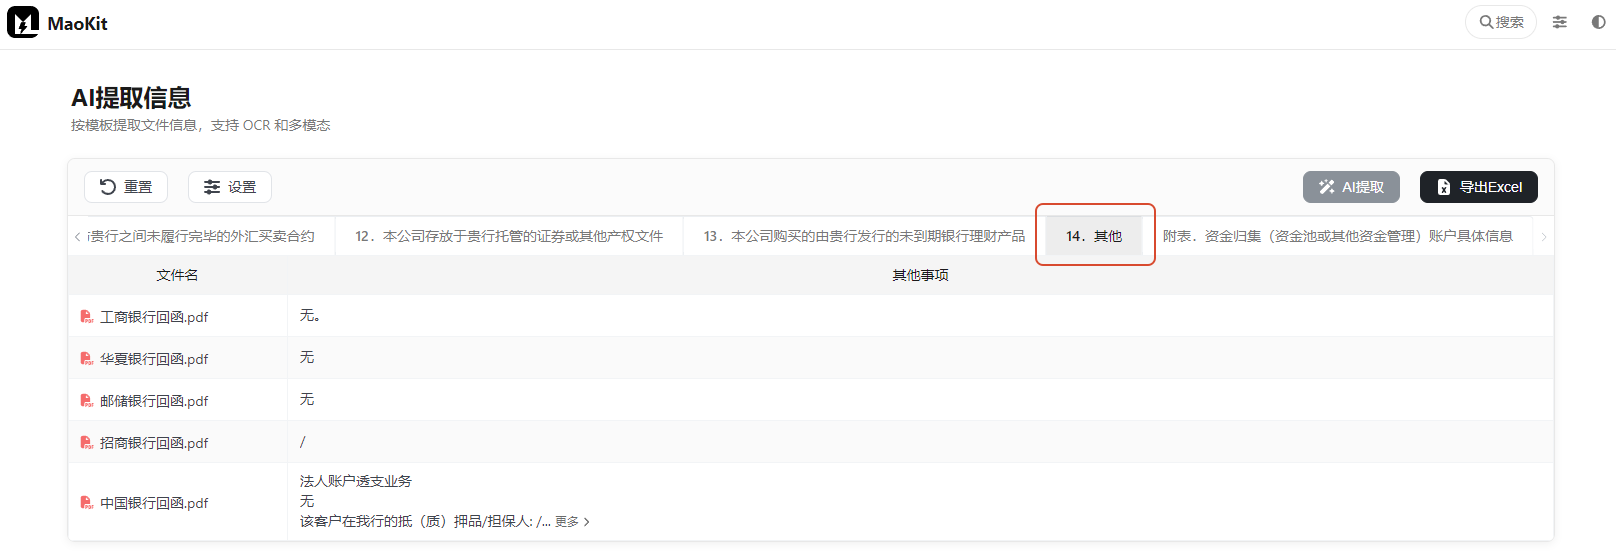1616x559 pixels.
Task: Click the 文件名 column header
Action: pyautogui.click(x=177, y=275)
